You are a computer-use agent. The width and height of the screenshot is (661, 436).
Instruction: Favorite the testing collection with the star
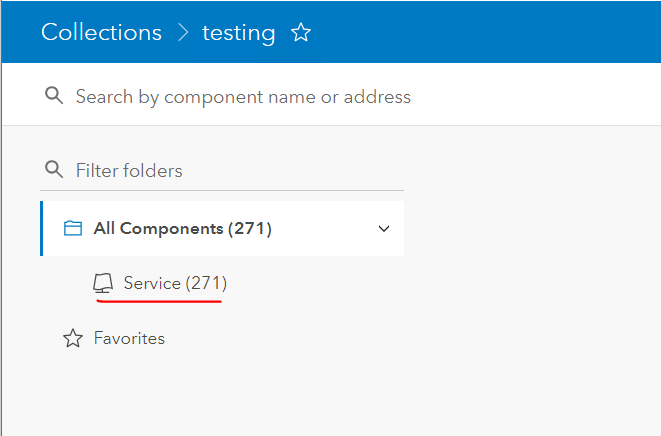[301, 33]
